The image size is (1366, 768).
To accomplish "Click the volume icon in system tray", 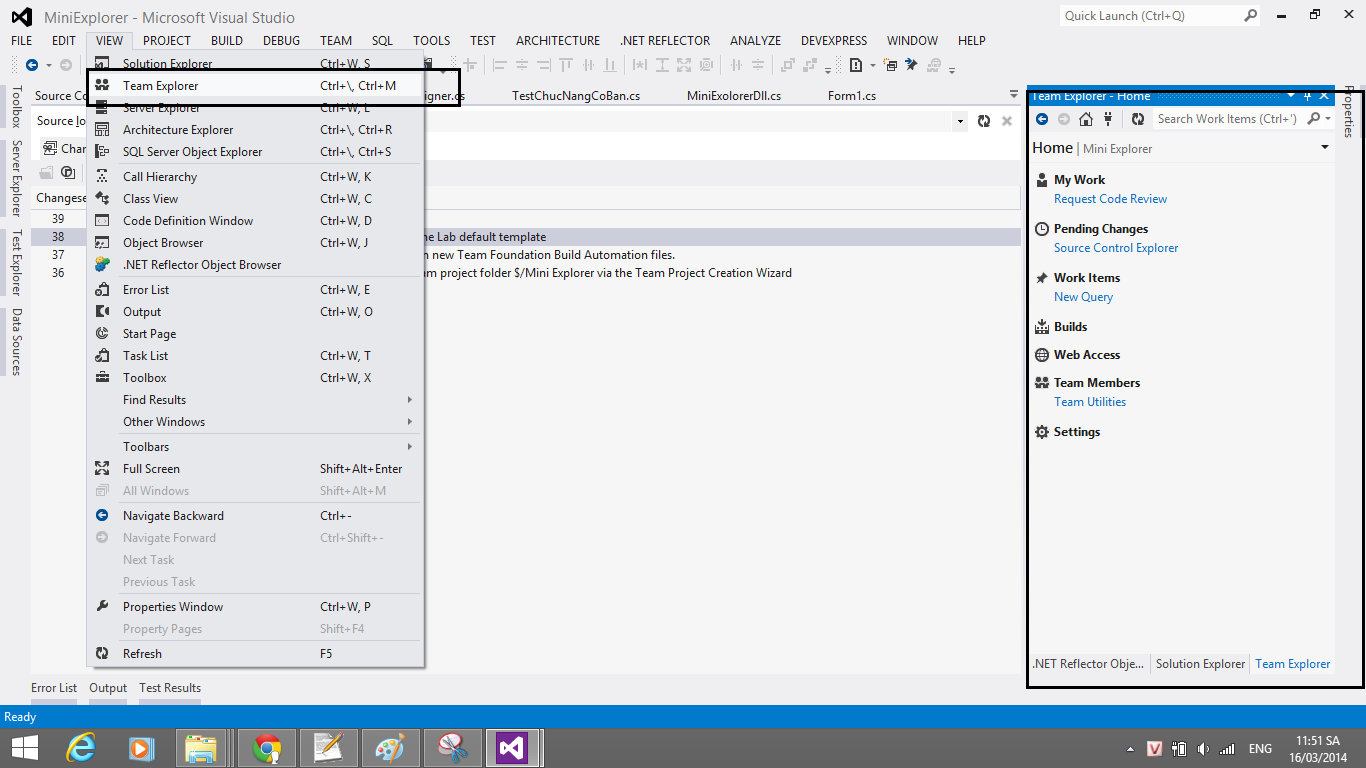I will point(1202,749).
